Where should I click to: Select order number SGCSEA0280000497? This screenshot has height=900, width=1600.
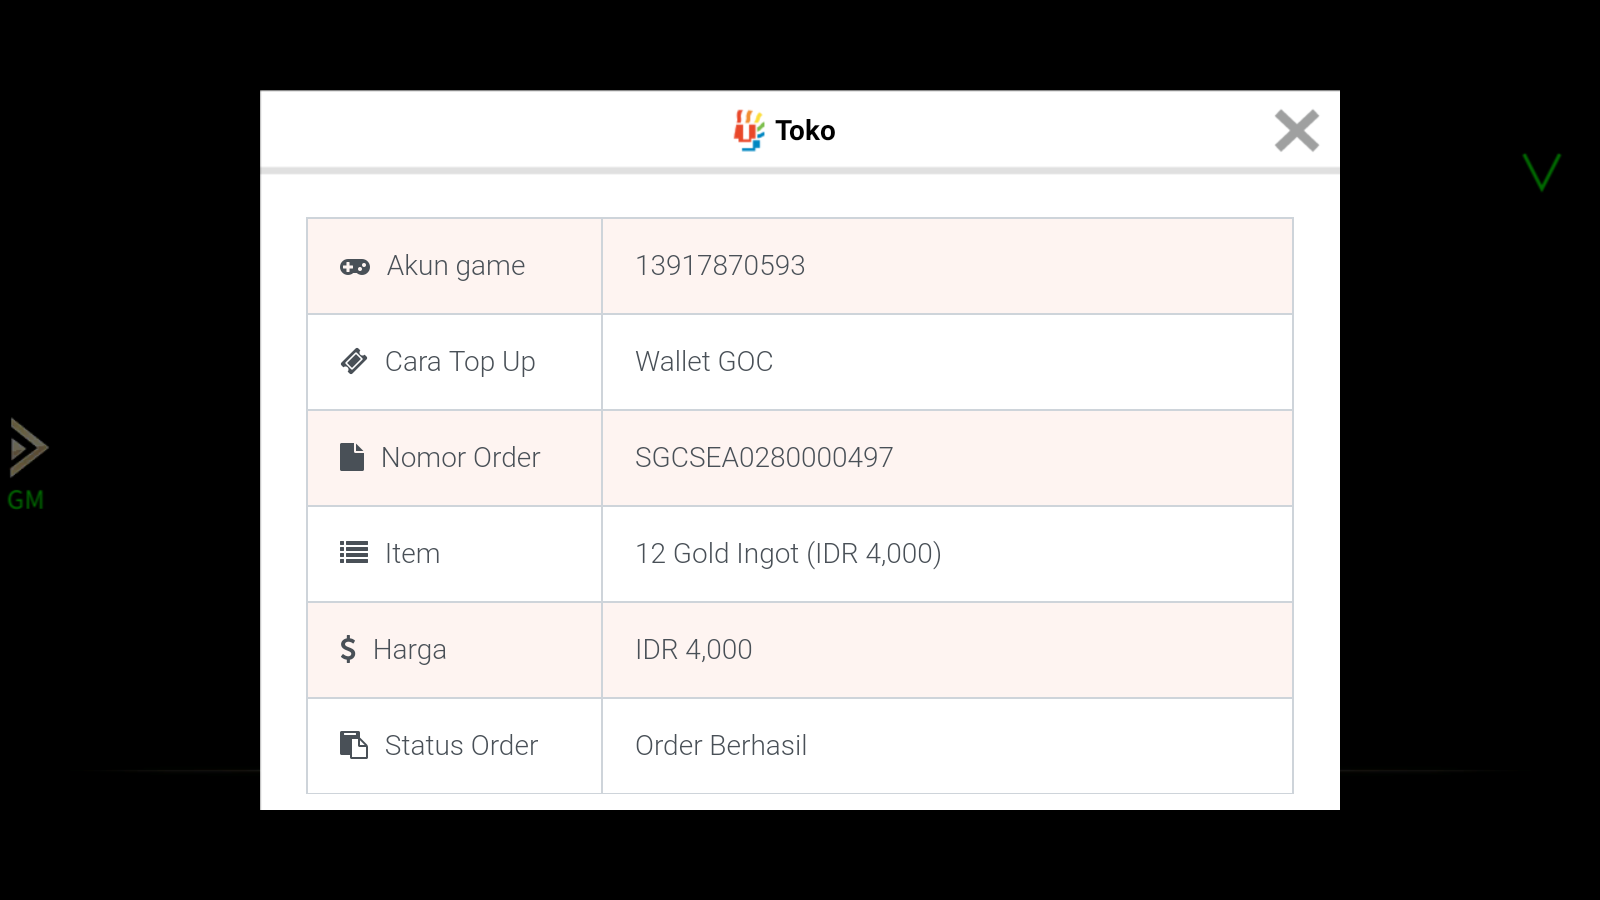click(x=764, y=458)
